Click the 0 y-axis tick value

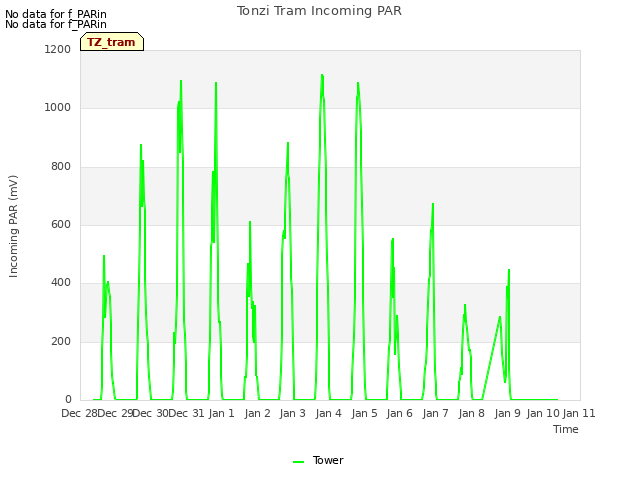(68, 399)
